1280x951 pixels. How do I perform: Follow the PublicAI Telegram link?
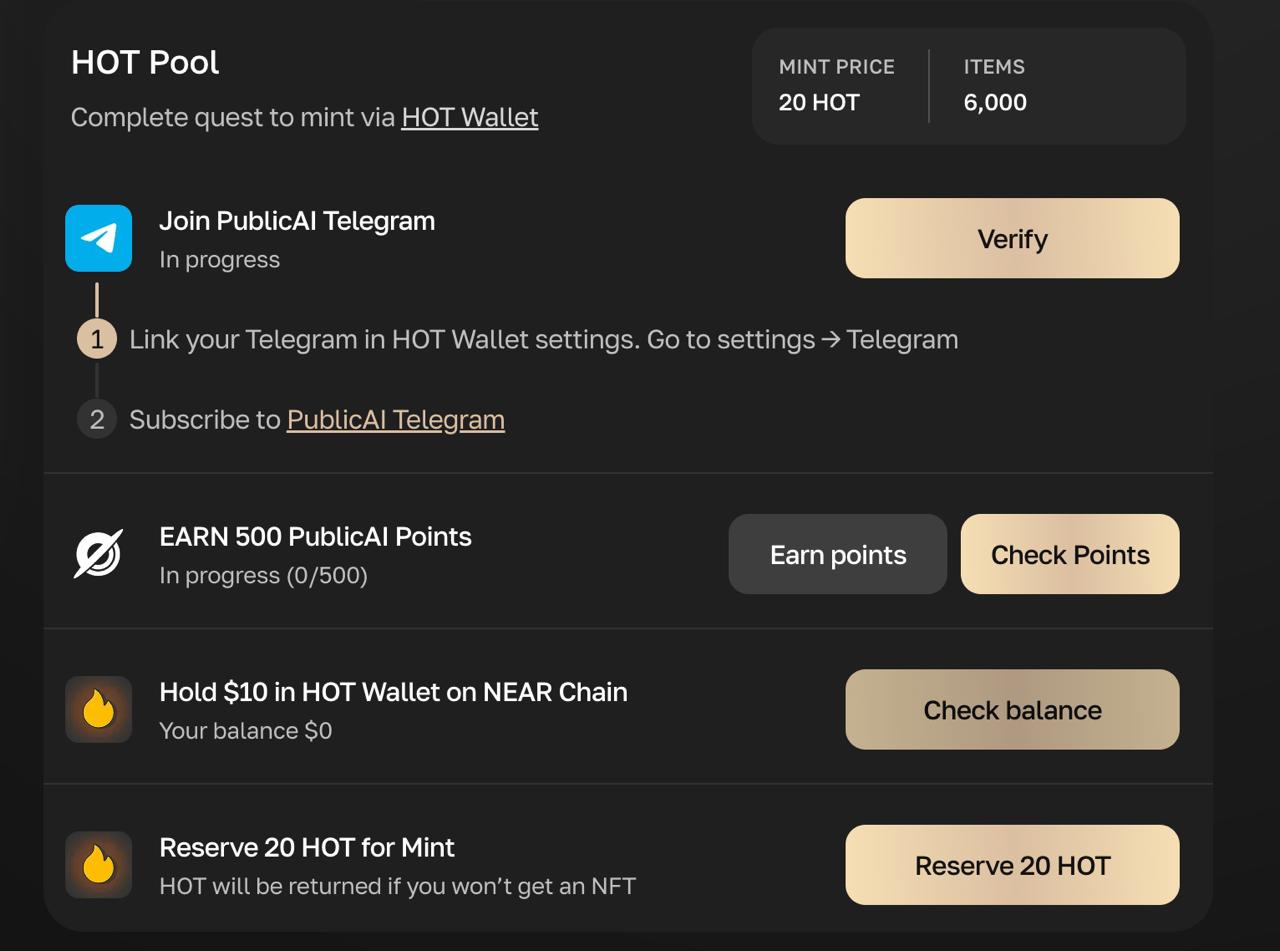tap(396, 419)
